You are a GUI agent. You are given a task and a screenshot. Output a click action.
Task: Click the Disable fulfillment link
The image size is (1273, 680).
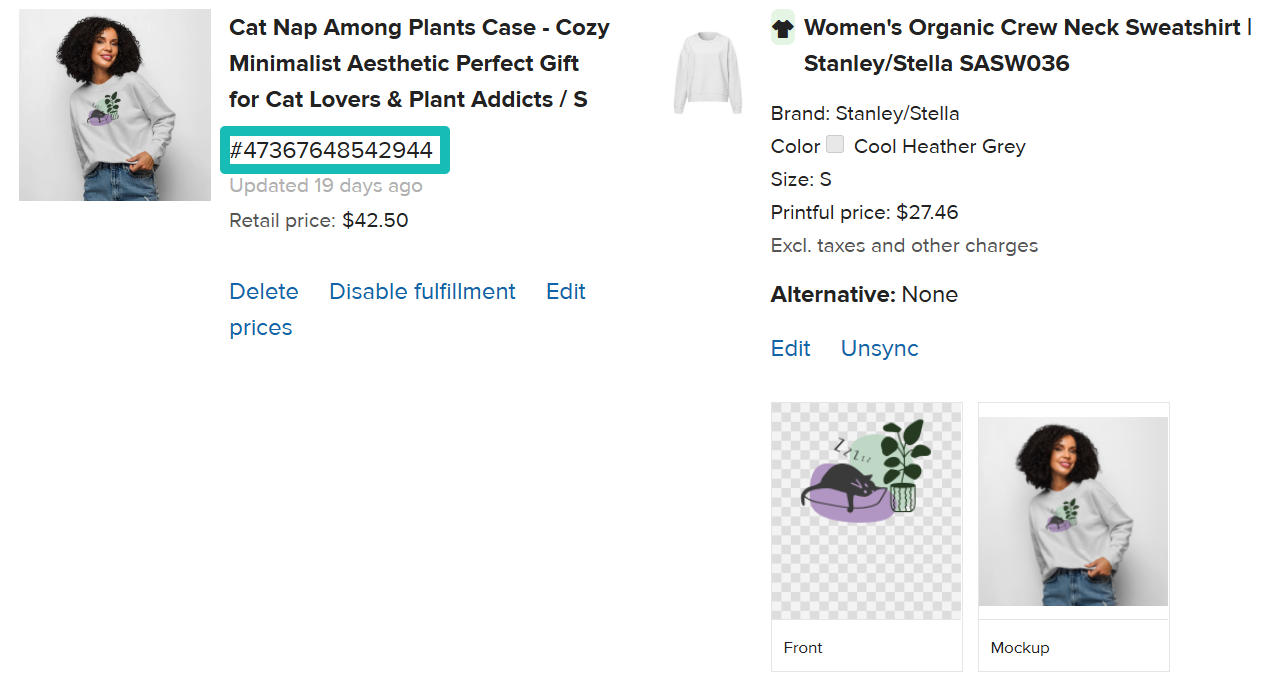point(422,291)
